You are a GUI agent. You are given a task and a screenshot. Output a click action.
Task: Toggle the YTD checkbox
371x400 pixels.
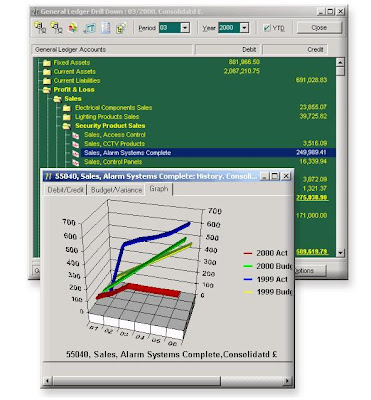[267, 28]
